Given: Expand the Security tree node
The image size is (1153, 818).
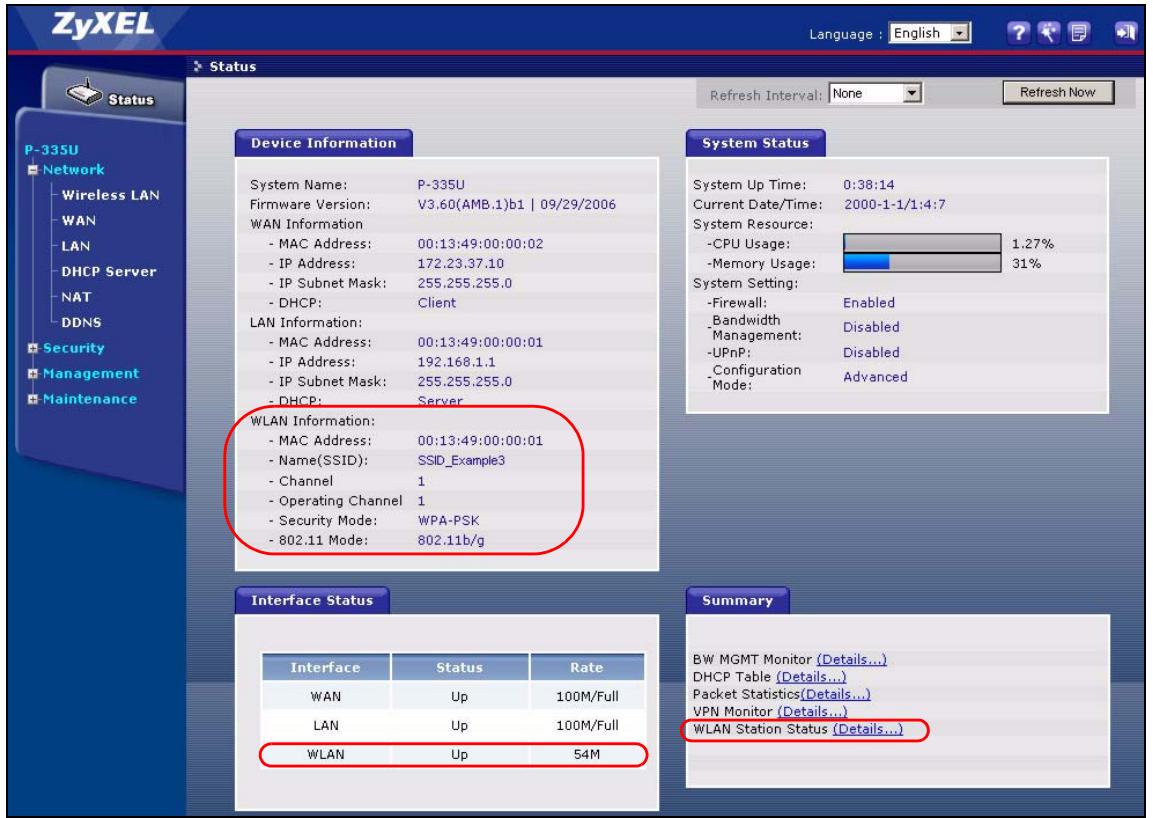Looking at the screenshot, I should (x=32, y=349).
